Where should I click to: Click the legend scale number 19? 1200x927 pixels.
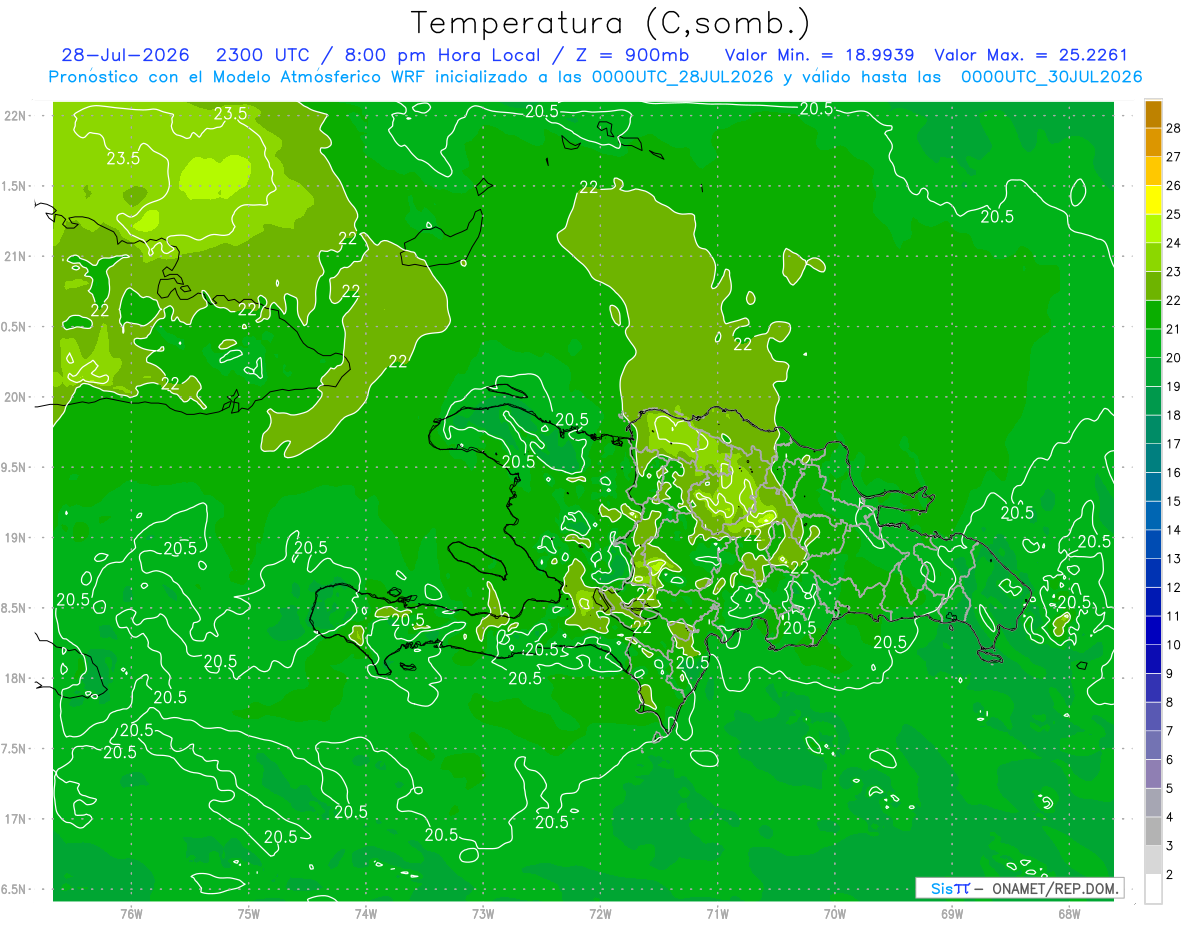click(1173, 387)
